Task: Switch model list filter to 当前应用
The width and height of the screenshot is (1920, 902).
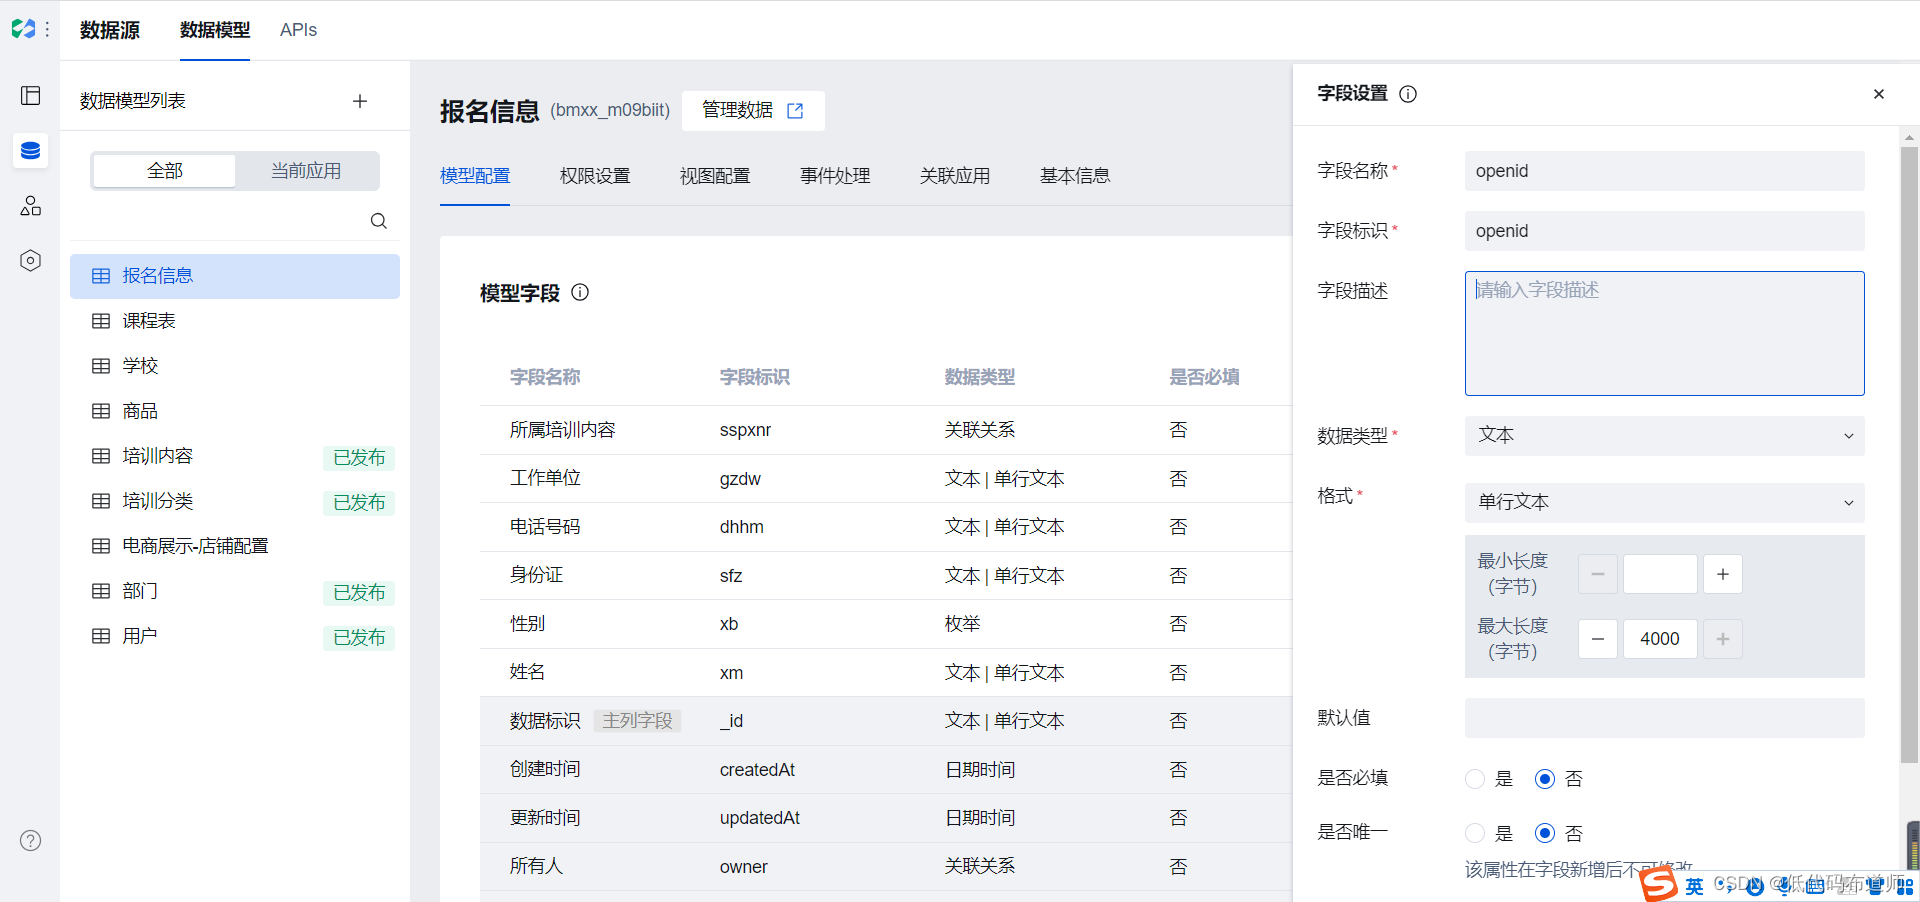Action: pos(306,171)
